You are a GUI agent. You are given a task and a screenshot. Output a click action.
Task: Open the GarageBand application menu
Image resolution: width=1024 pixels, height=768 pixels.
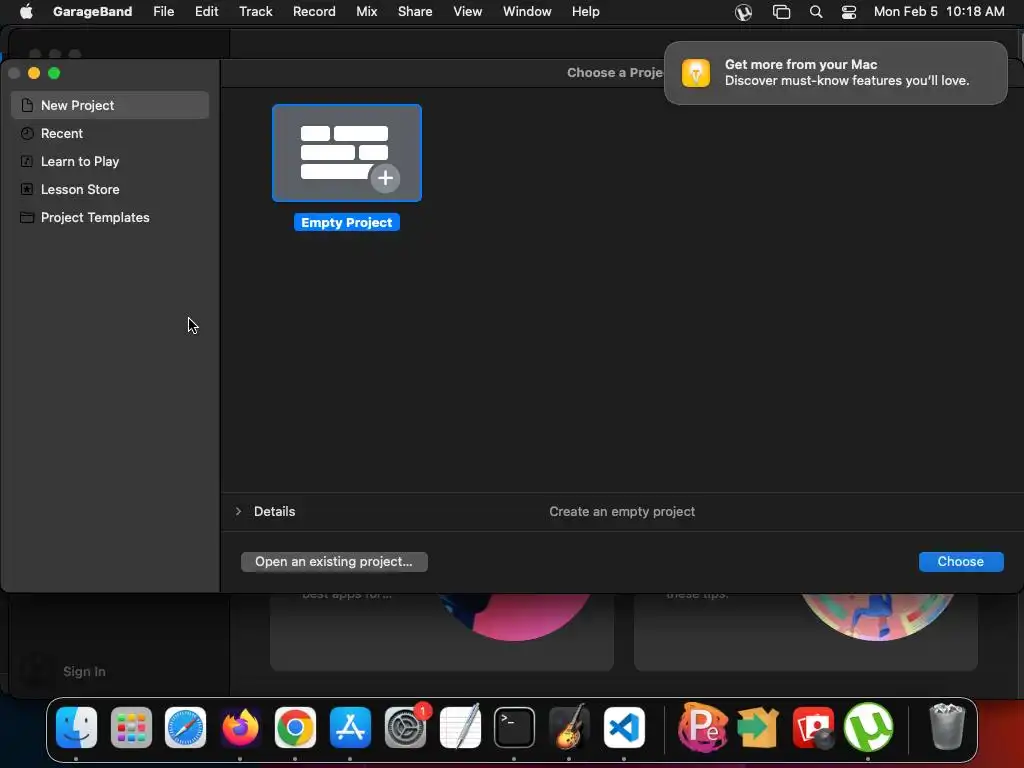(x=92, y=11)
